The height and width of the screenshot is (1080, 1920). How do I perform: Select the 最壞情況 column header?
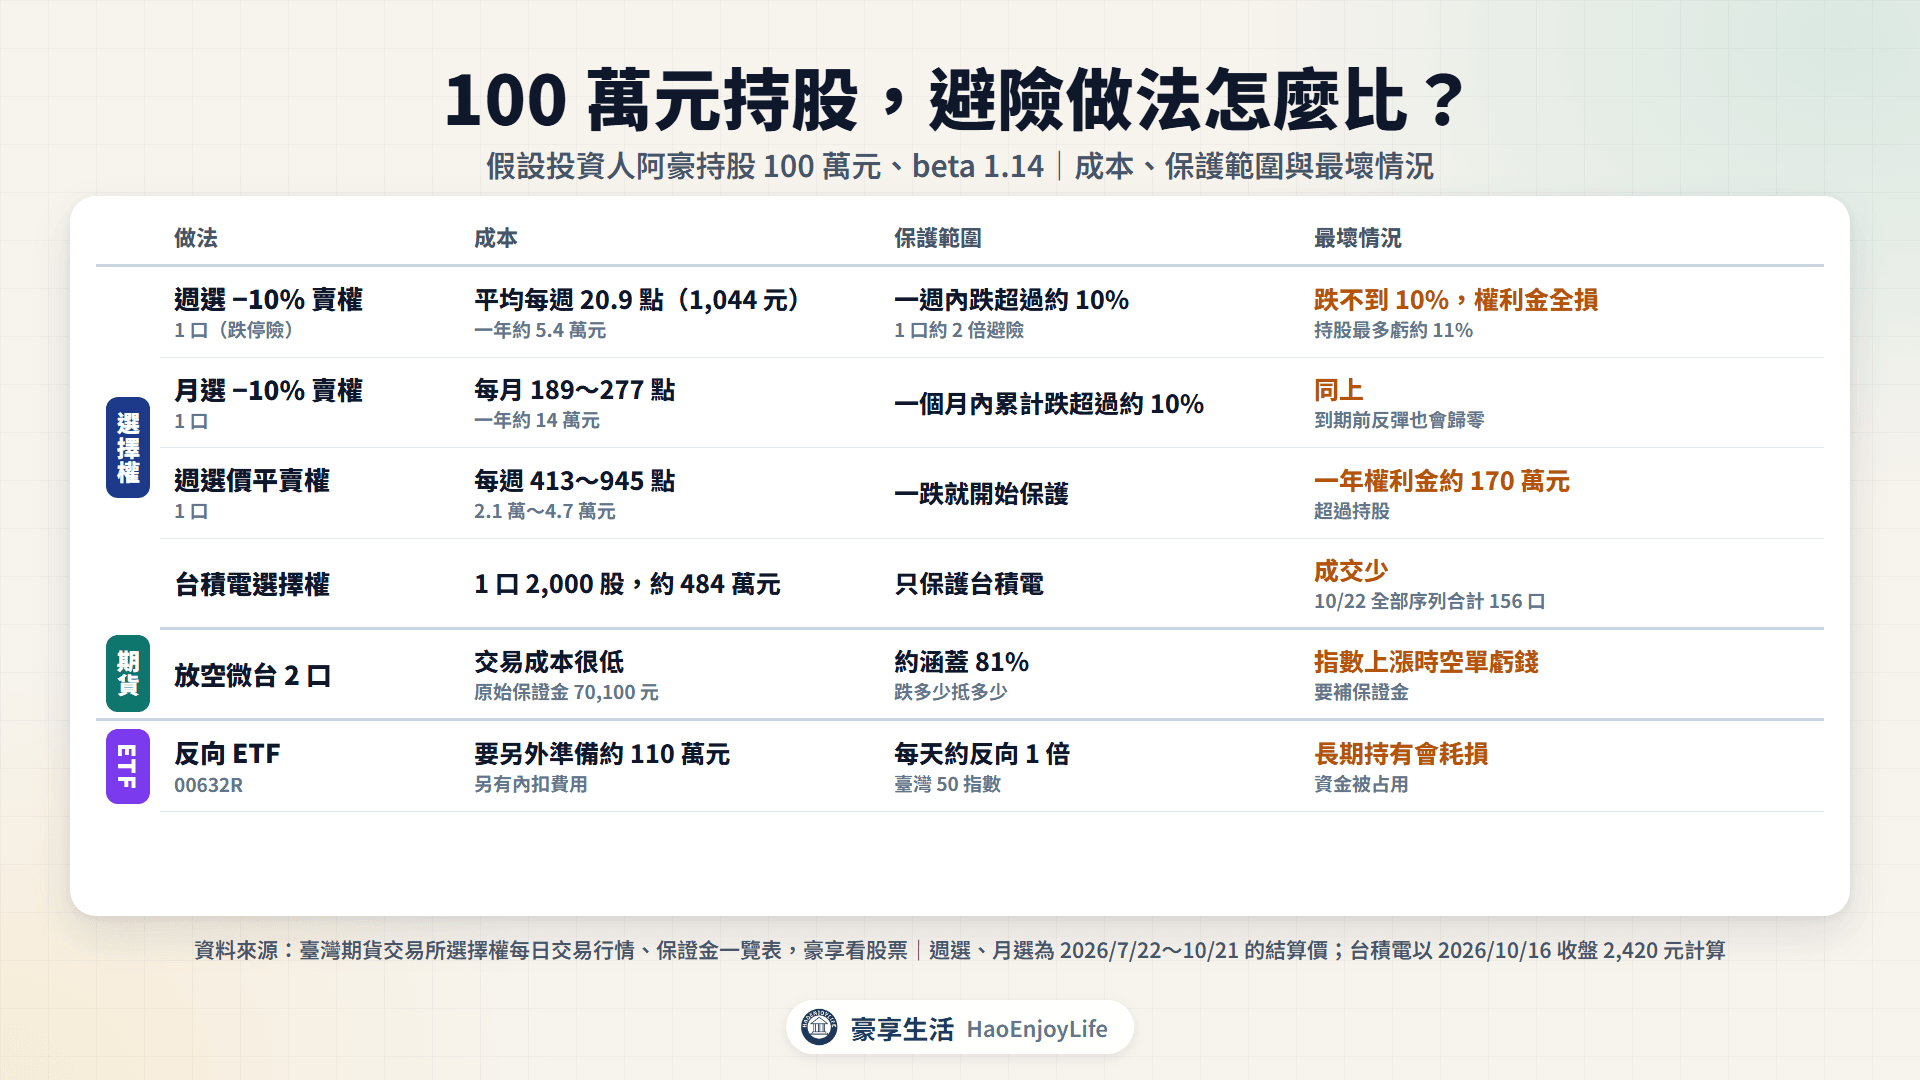click(1358, 238)
